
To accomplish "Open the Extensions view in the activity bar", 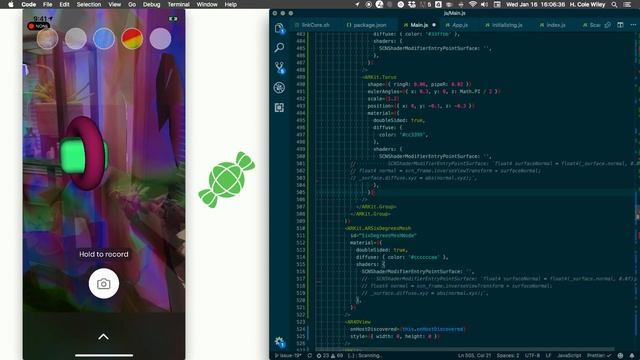I will click(279, 107).
